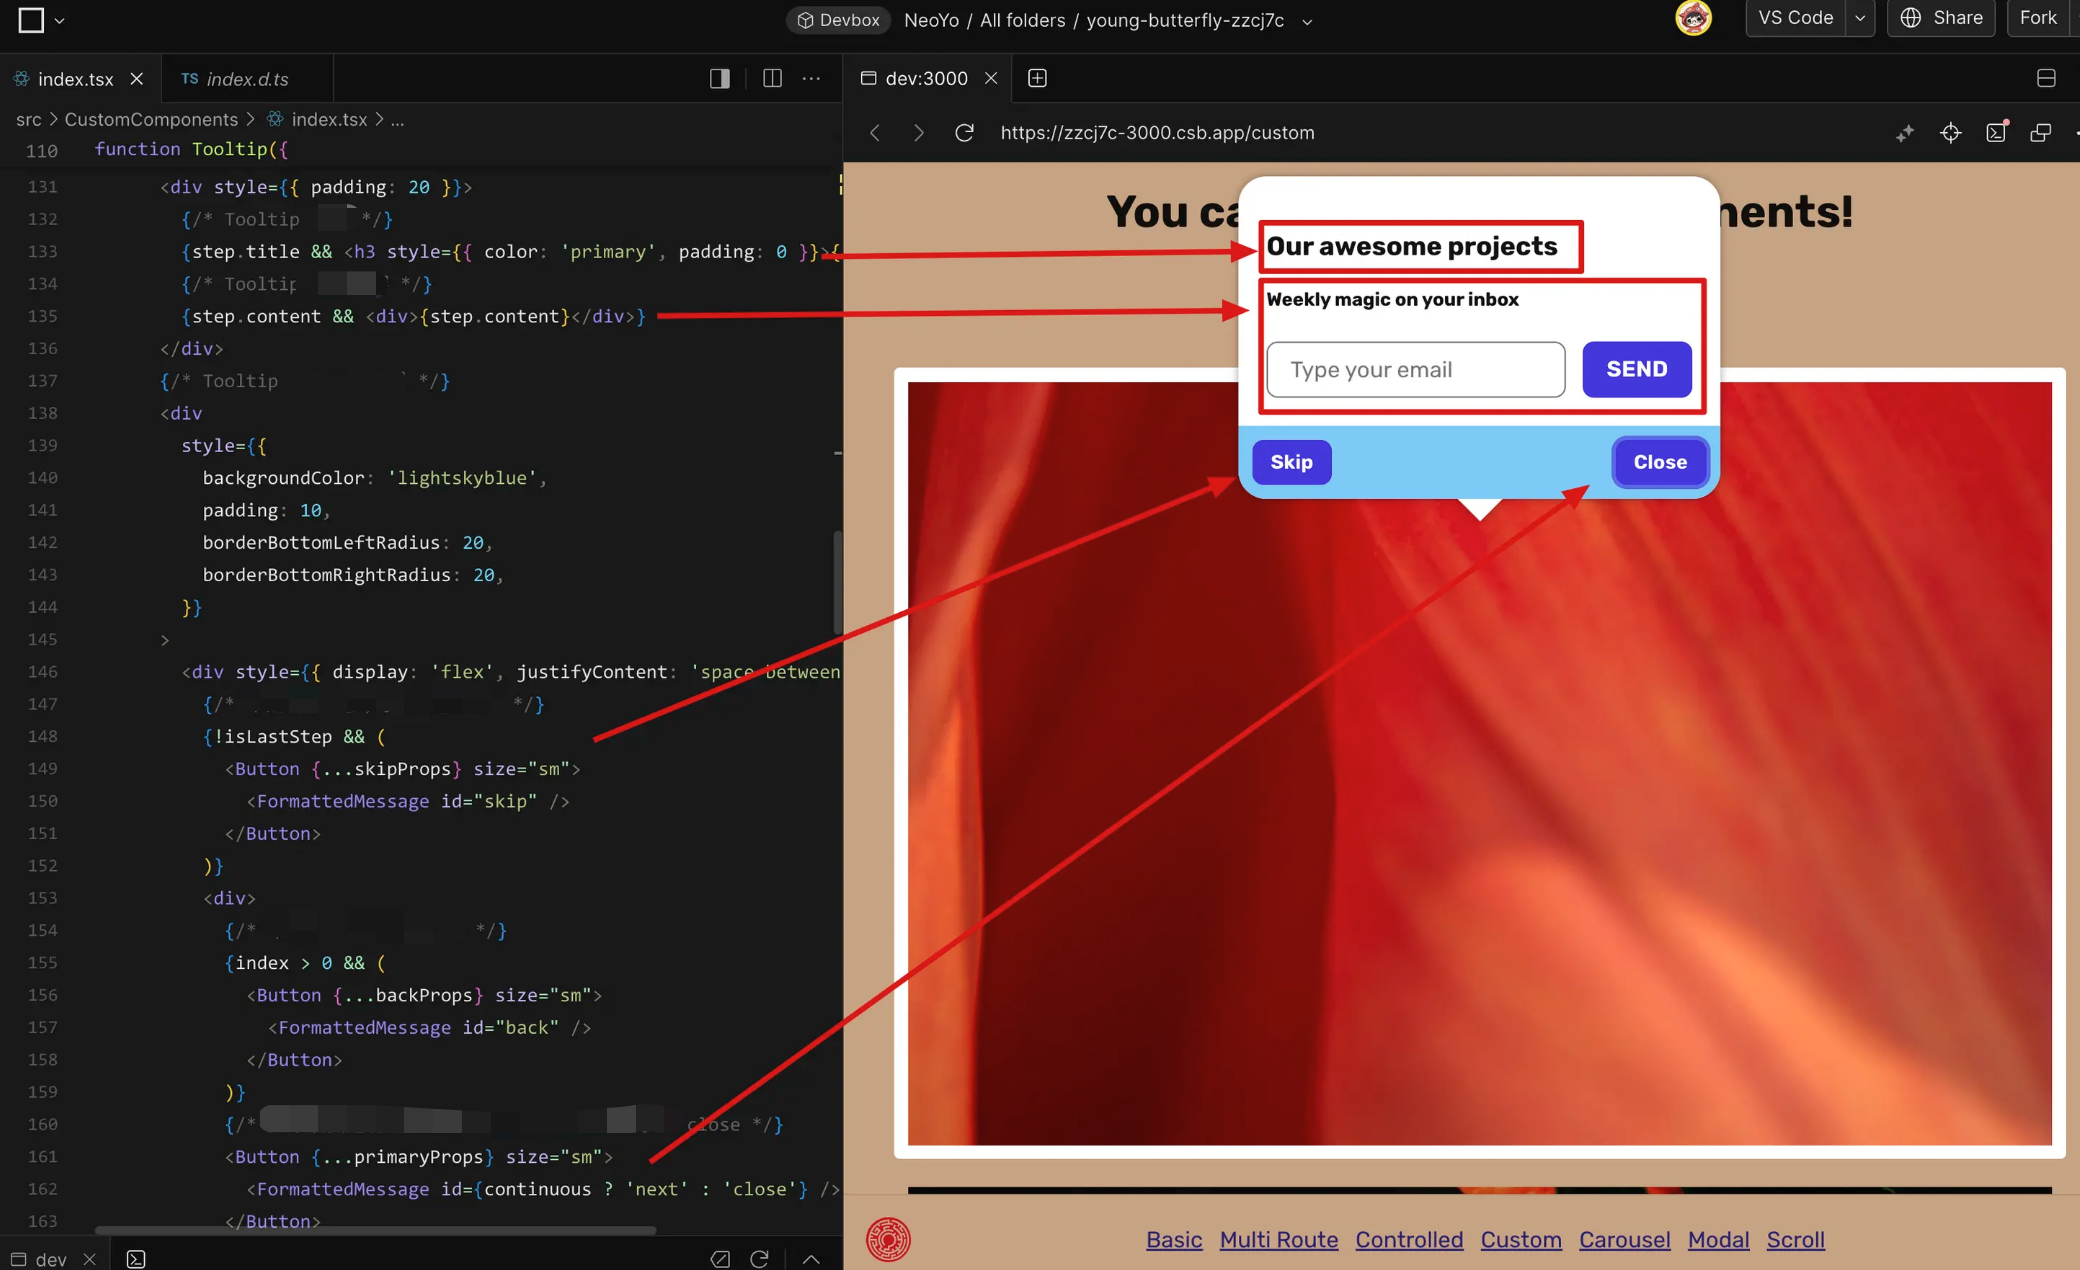Toggle the editor sidebar layout icon

(719, 78)
